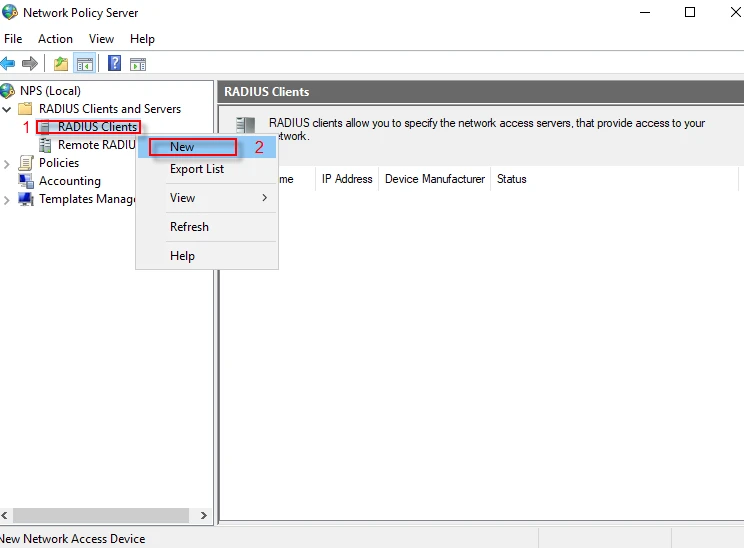Toggle the Show/Hide Console Tree icon
Viewport: 744px width, 548px height.
[85, 64]
